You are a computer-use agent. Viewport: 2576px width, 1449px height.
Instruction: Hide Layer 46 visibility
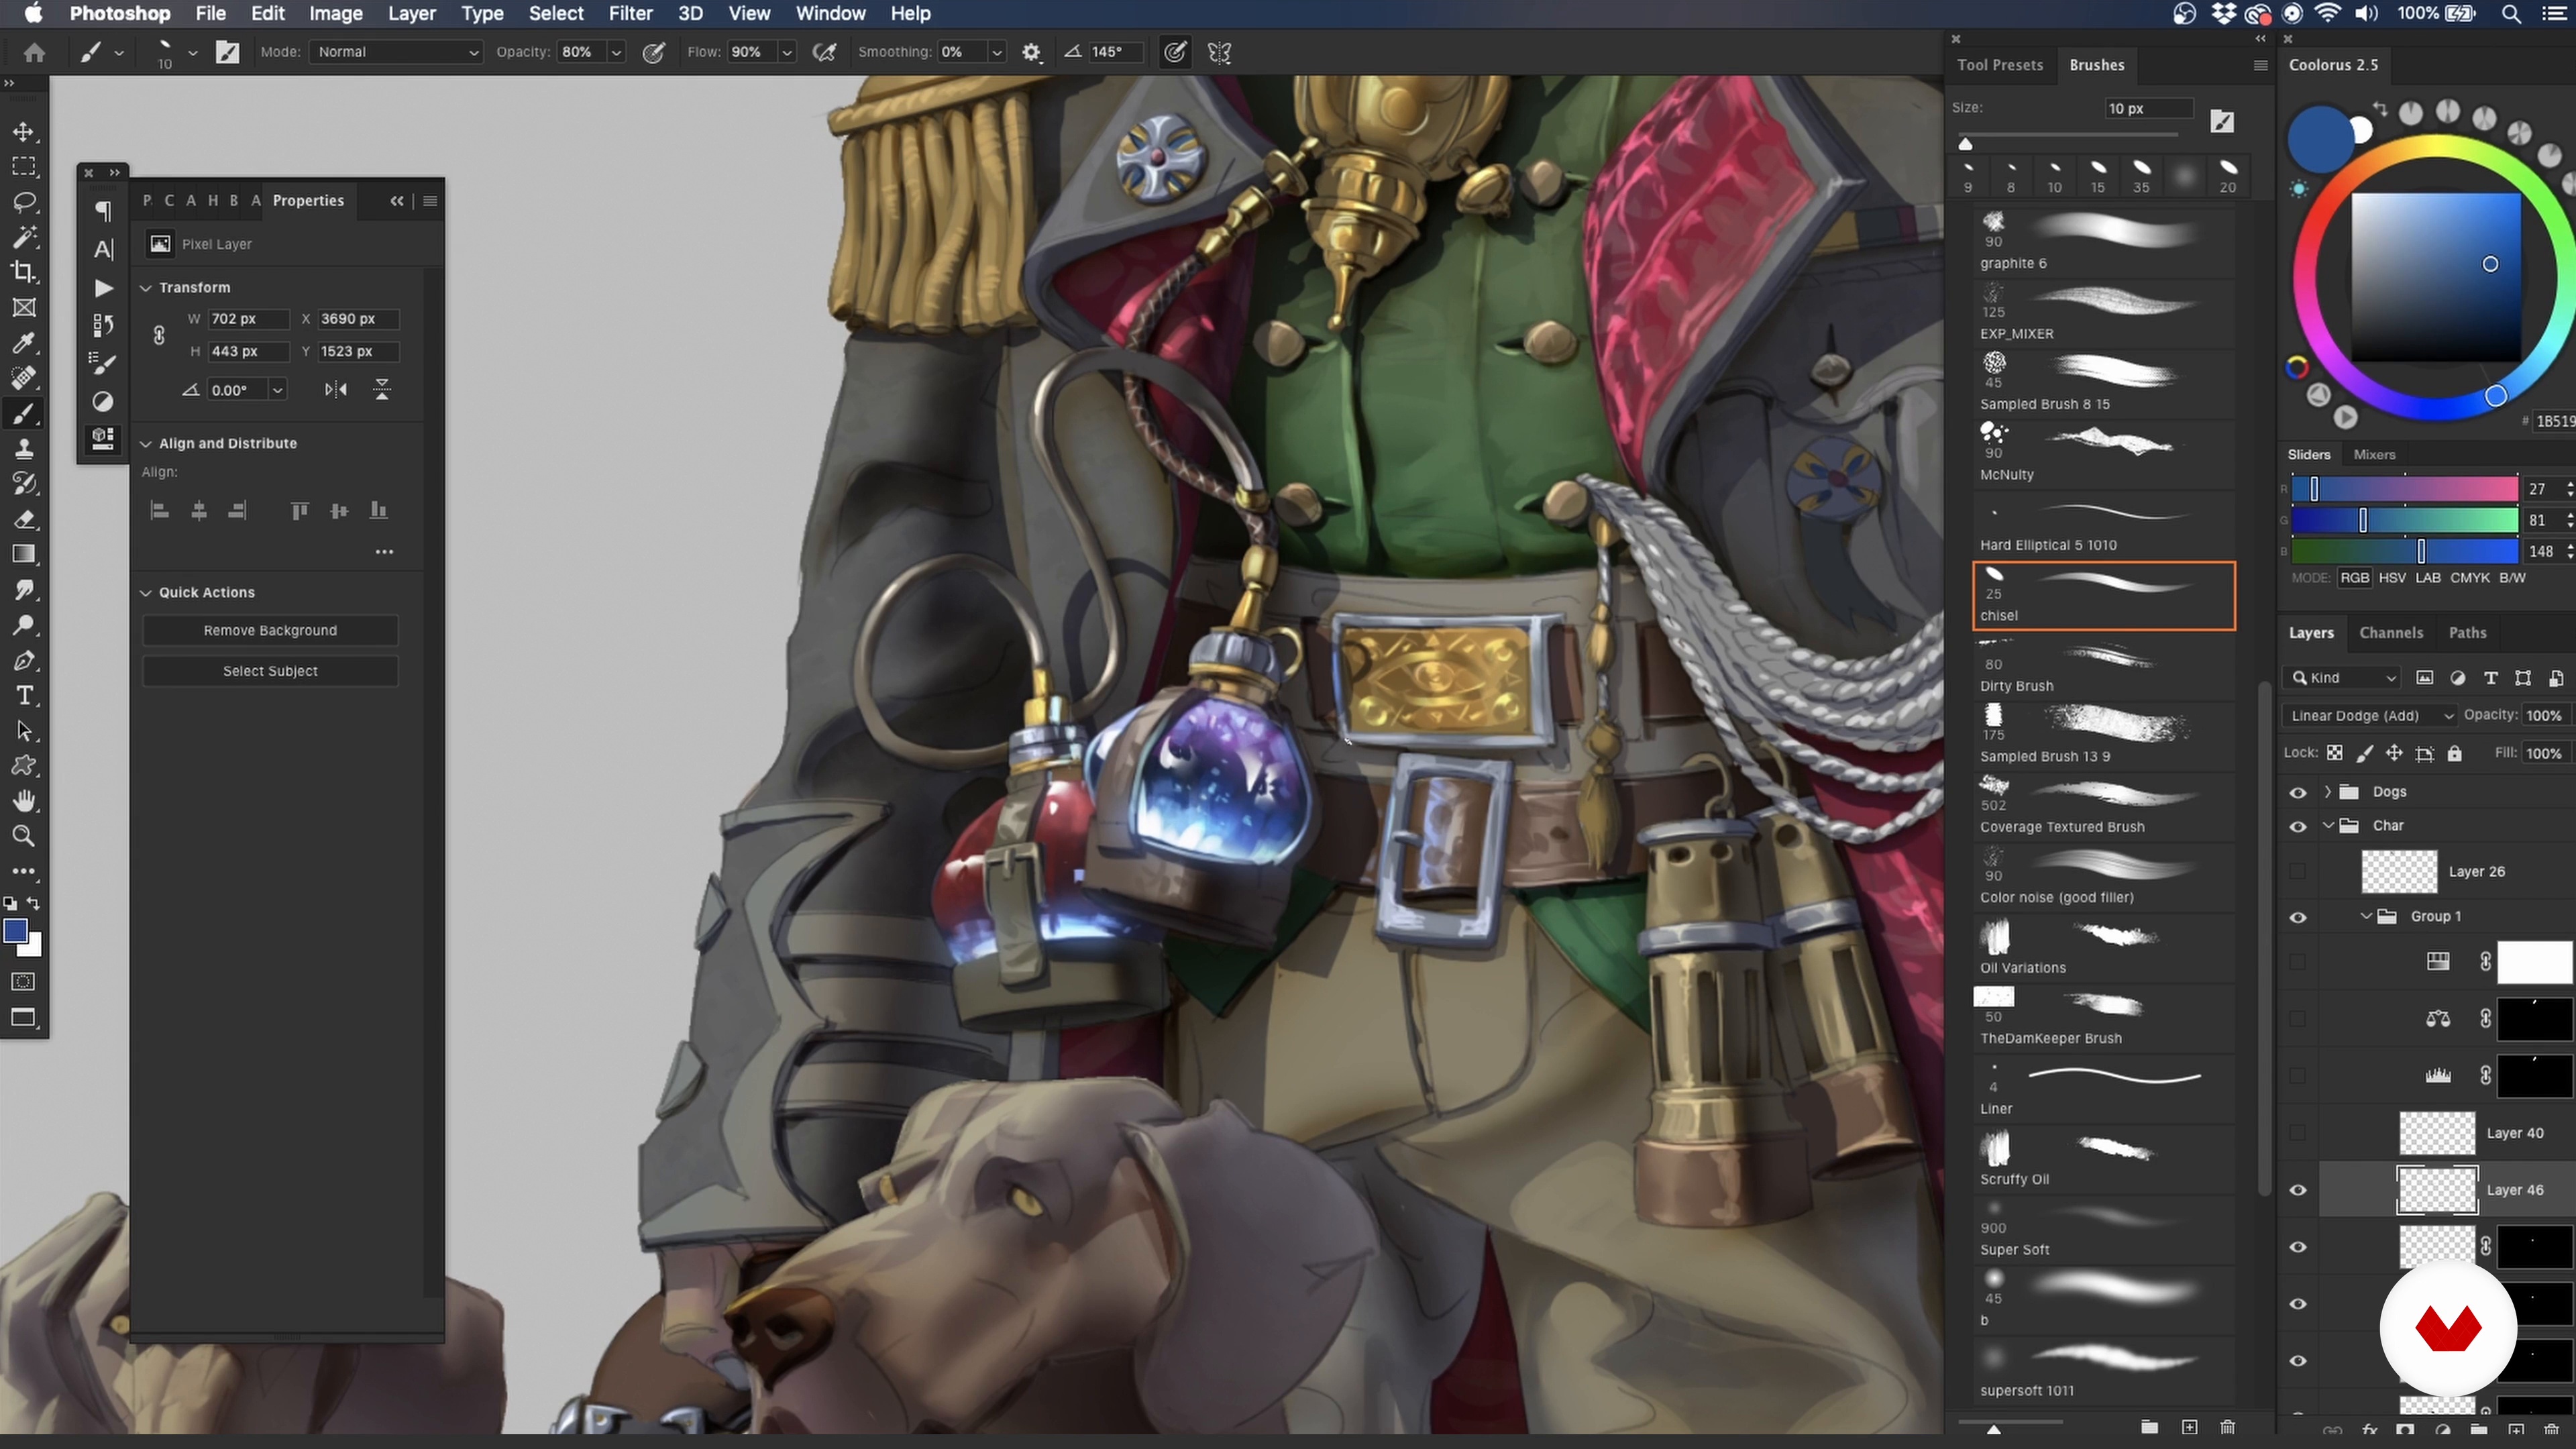pyautogui.click(x=2298, y=1190)
